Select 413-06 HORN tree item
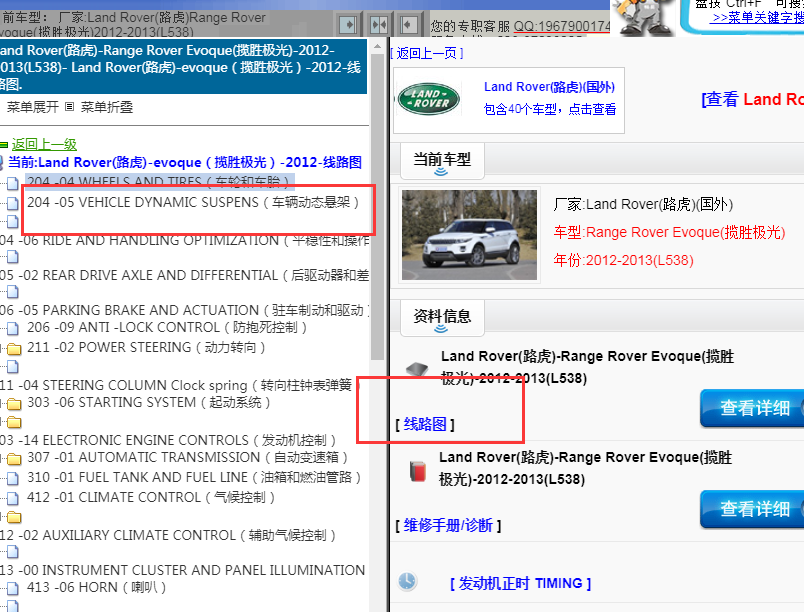This screenshot has height=612, width=804. coord(96,587)
